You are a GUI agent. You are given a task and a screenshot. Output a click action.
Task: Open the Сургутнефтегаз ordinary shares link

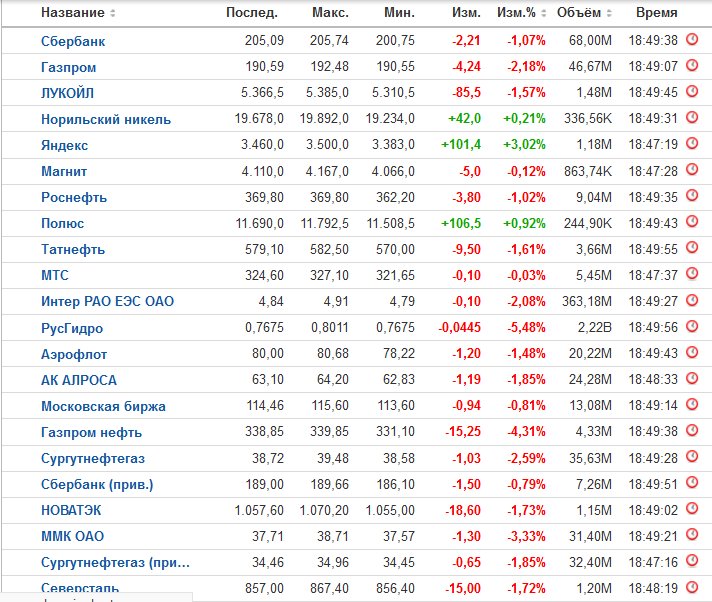(x=93, y=459)
